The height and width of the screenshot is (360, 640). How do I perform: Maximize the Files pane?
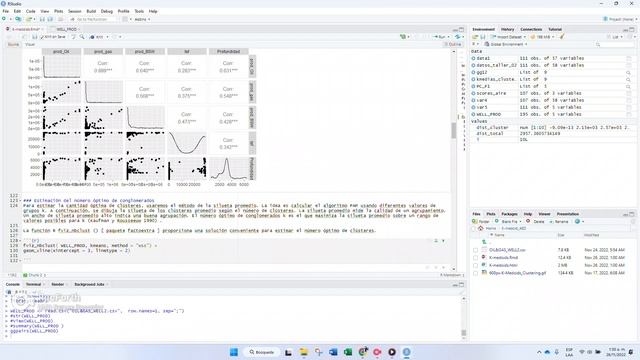[x=632, y=214]
